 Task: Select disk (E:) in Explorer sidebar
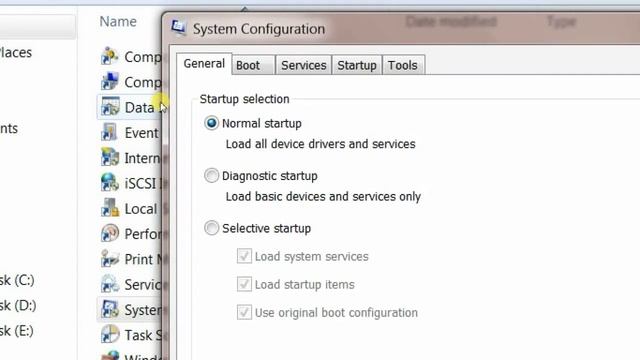[16, 331]
